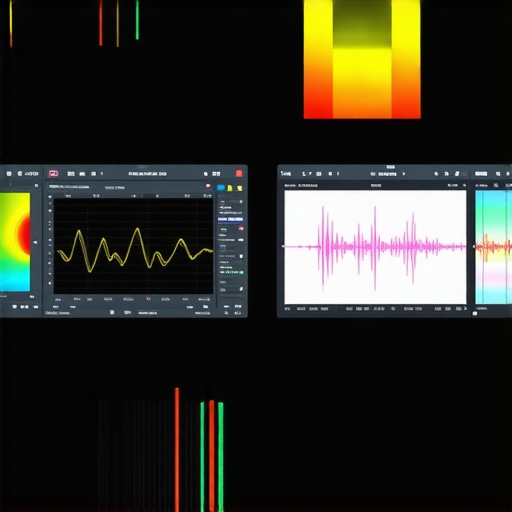
Task: Click the yellow waveform graph display
Action: coord(133,246)
